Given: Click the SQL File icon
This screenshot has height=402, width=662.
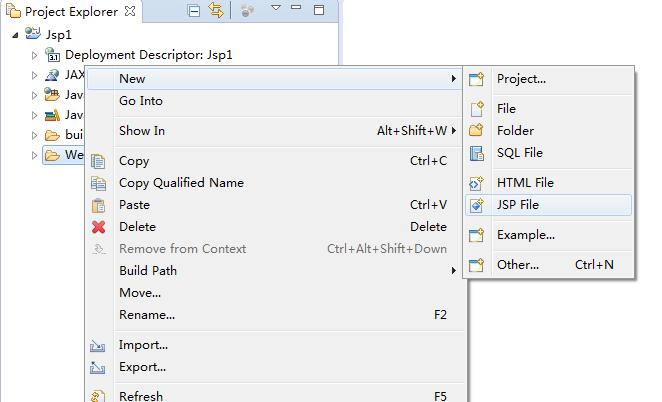Looking at the screenshot, I should tap(477, 153).
